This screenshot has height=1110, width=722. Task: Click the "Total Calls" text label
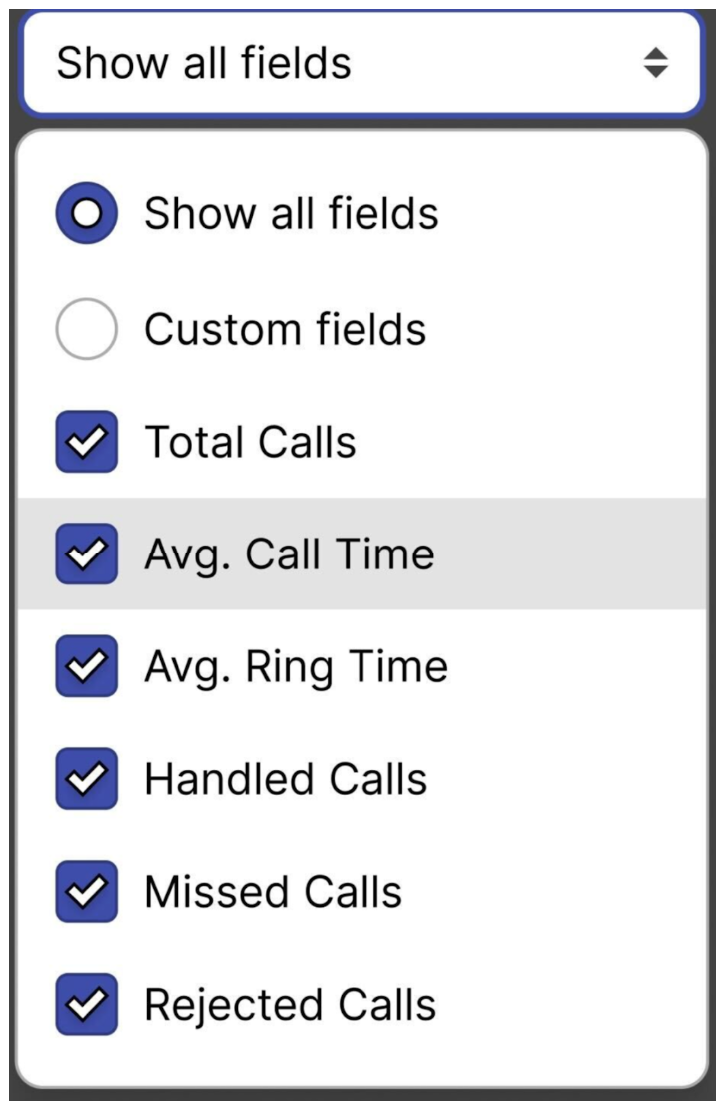click(250, 442)
